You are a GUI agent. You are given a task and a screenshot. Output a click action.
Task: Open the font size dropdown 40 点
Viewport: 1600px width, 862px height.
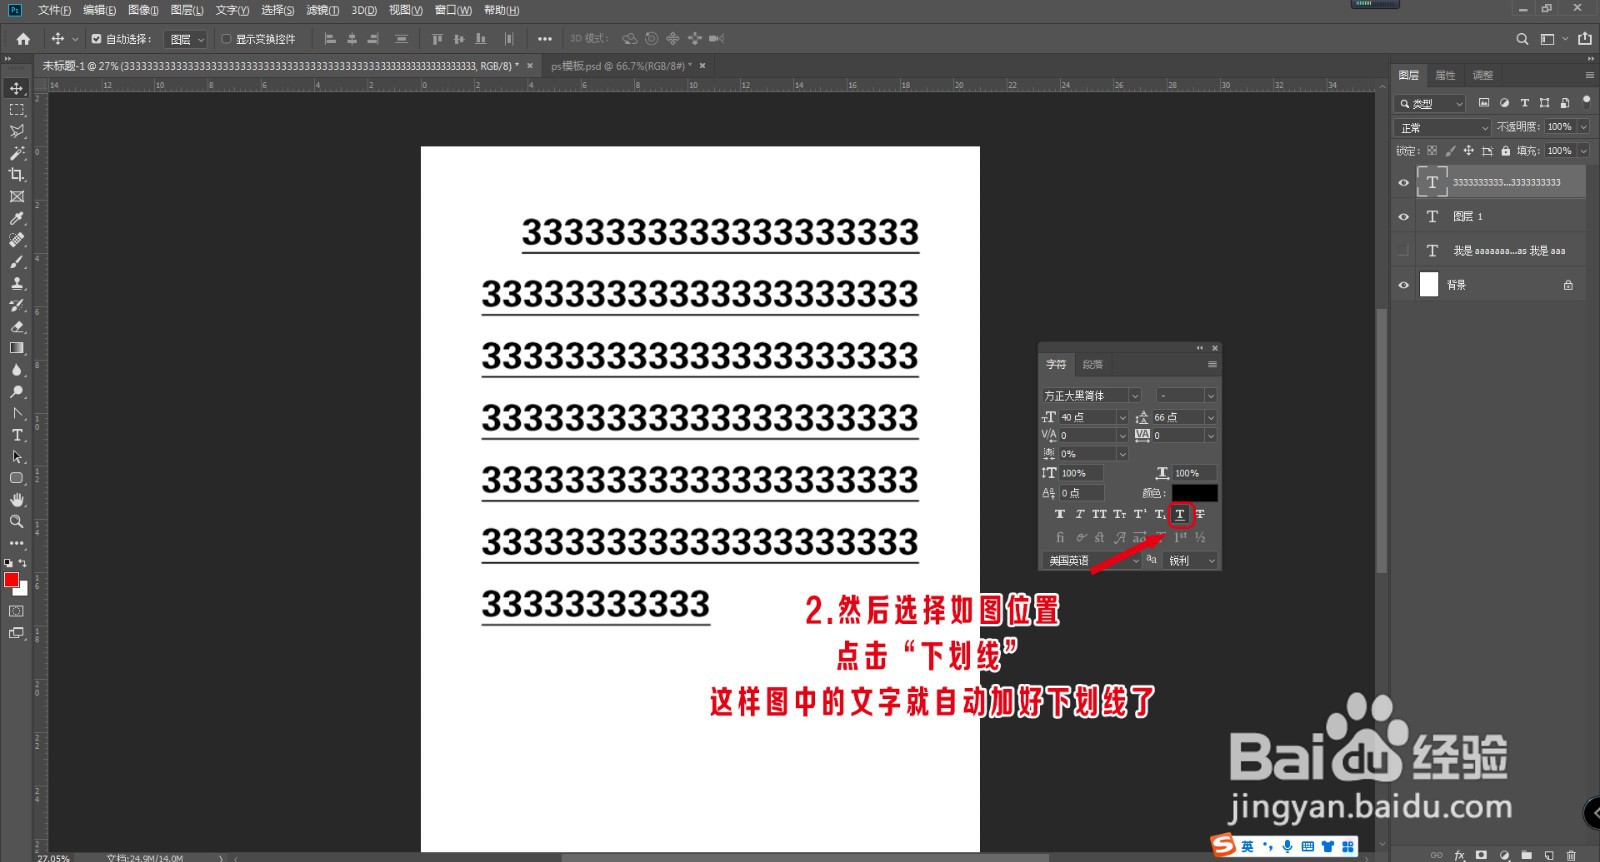(1122, 417)
